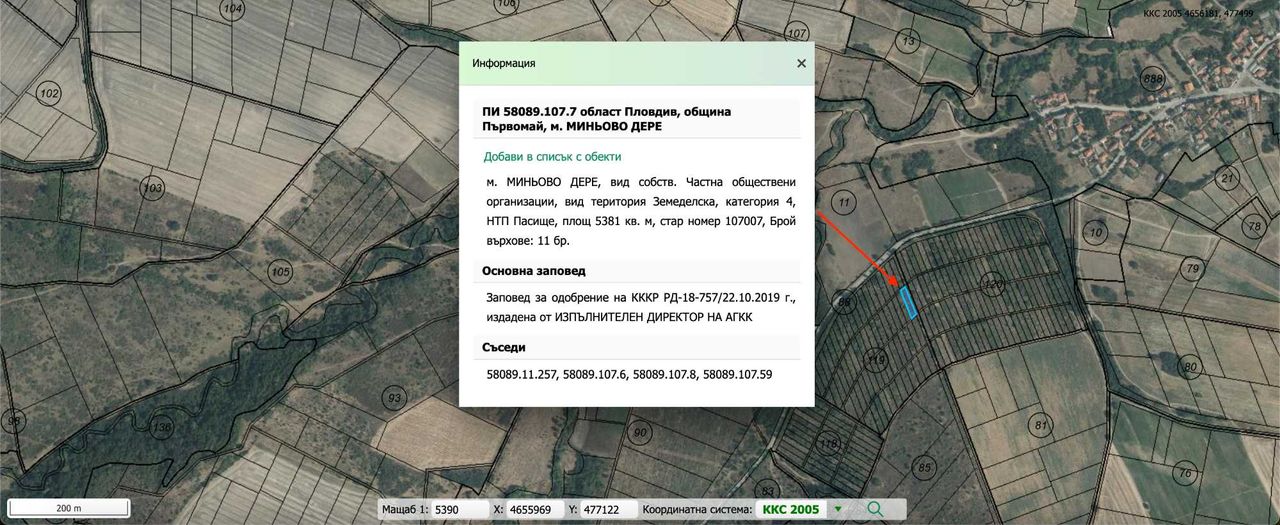Click map block label 107

(x=797, y=33)
